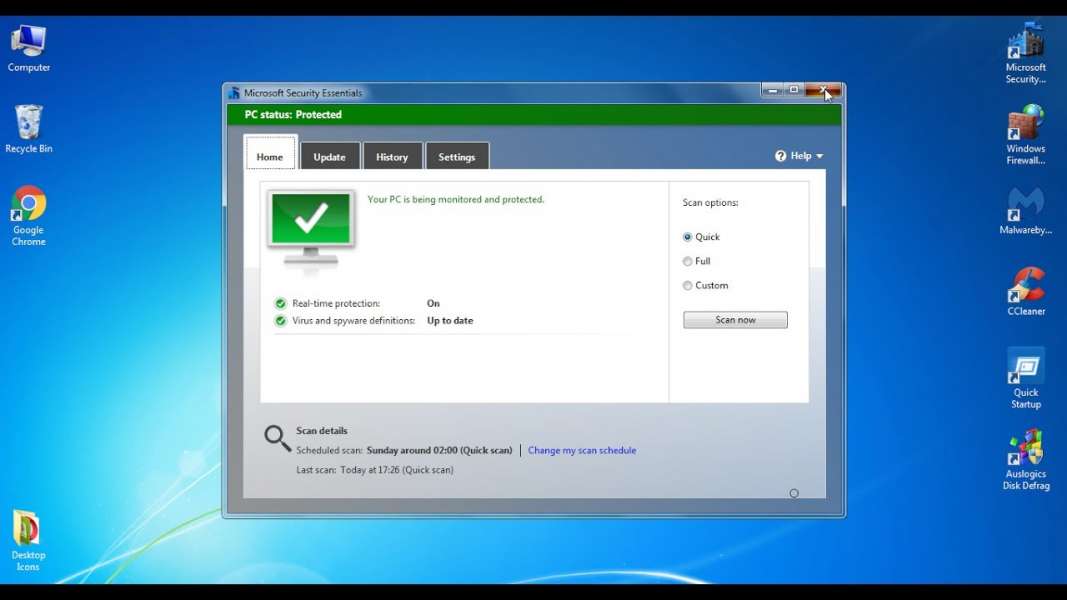Screen dimensions: 1067x600
Task: Select the Desktop Icons folder
Action: pyautogui.click(x=27, y=541)
